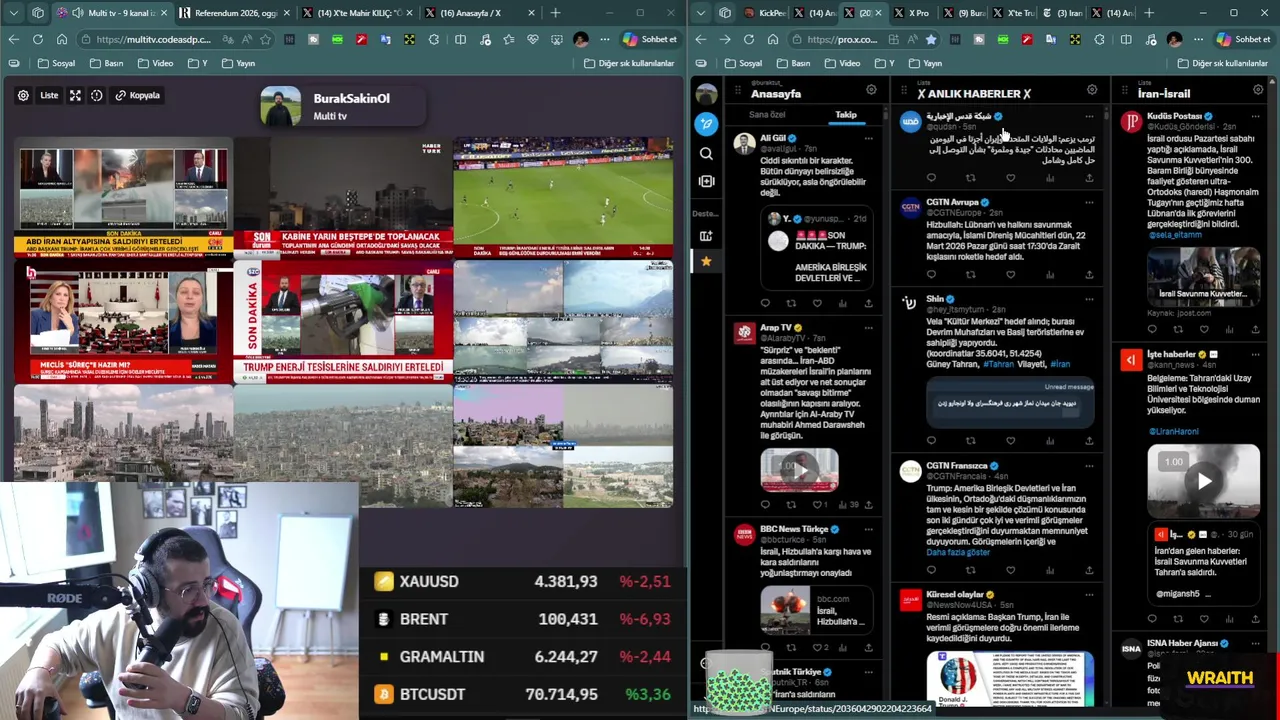
Task: Select the TRUMP ENERJİ TESİSLERİNE stream tile
Action: tap(343, 323)
